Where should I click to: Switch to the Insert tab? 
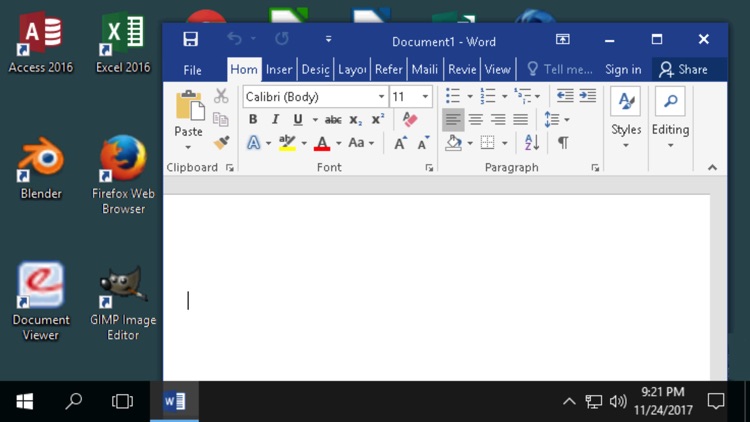coord(279,69)
